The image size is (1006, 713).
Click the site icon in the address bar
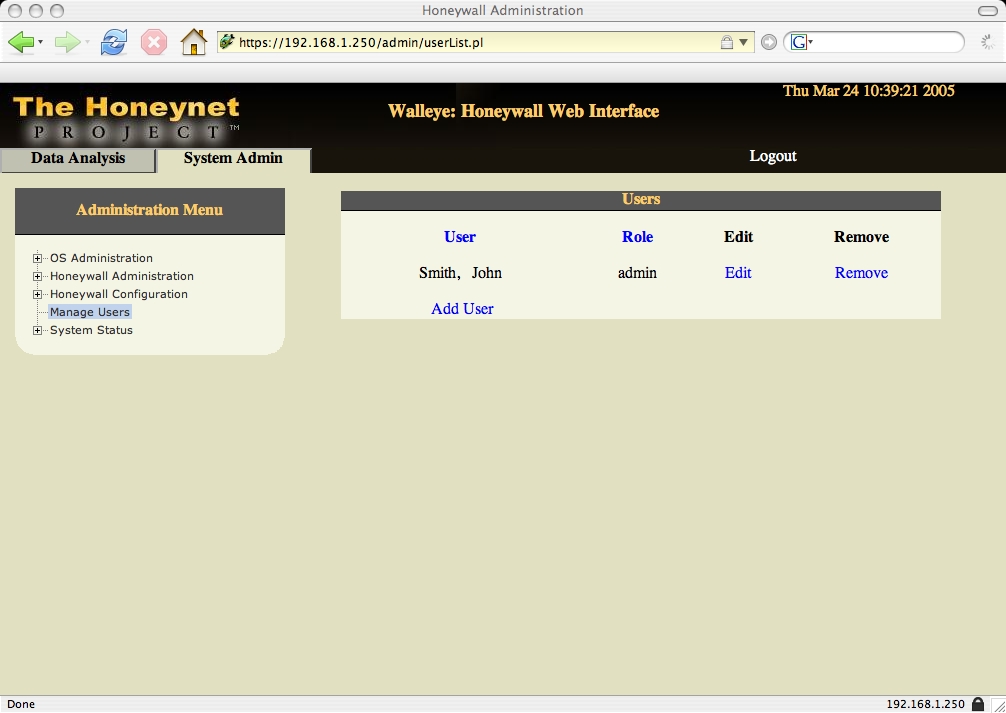pyautogui.click(x=226, y=42)
